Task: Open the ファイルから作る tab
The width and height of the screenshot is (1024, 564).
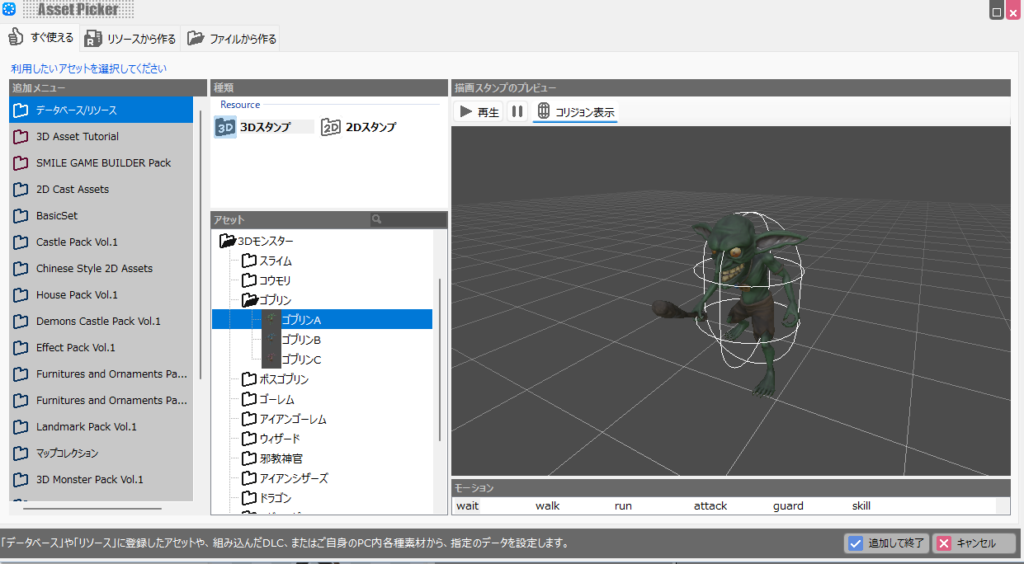Action: click(231, 39)
